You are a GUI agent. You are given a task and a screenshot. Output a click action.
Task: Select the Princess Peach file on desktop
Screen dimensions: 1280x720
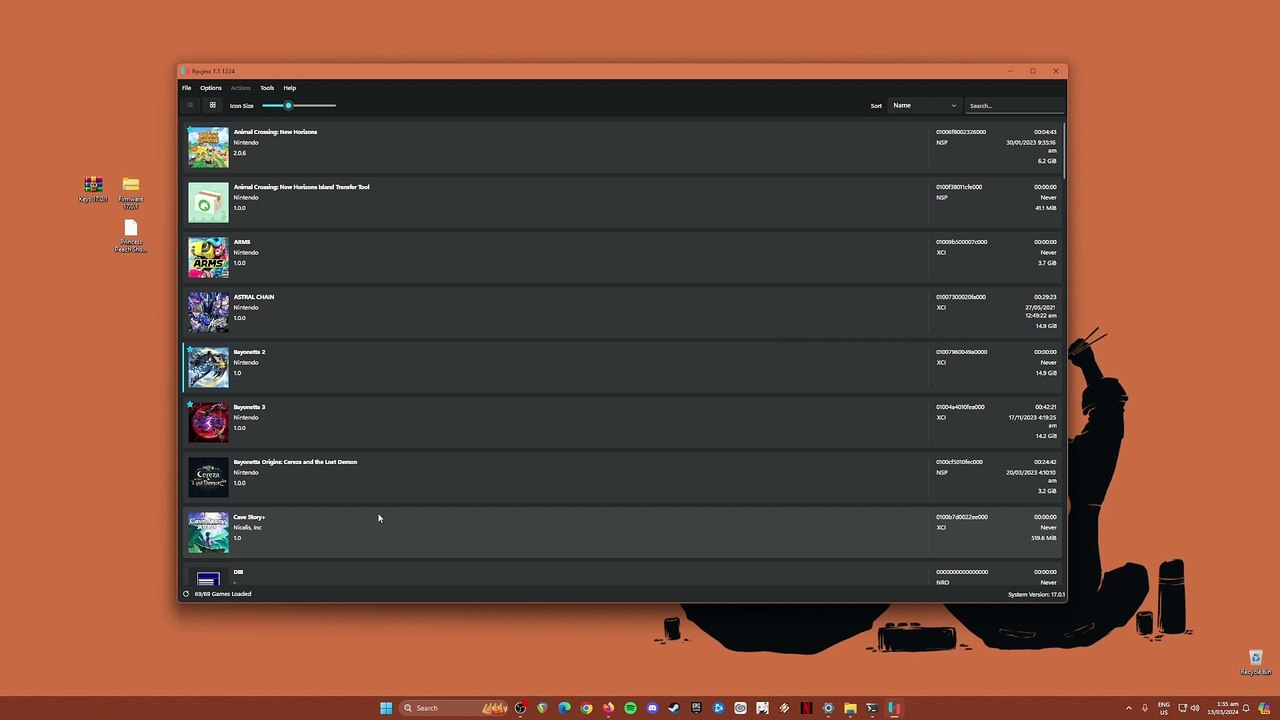pos(130,236)
